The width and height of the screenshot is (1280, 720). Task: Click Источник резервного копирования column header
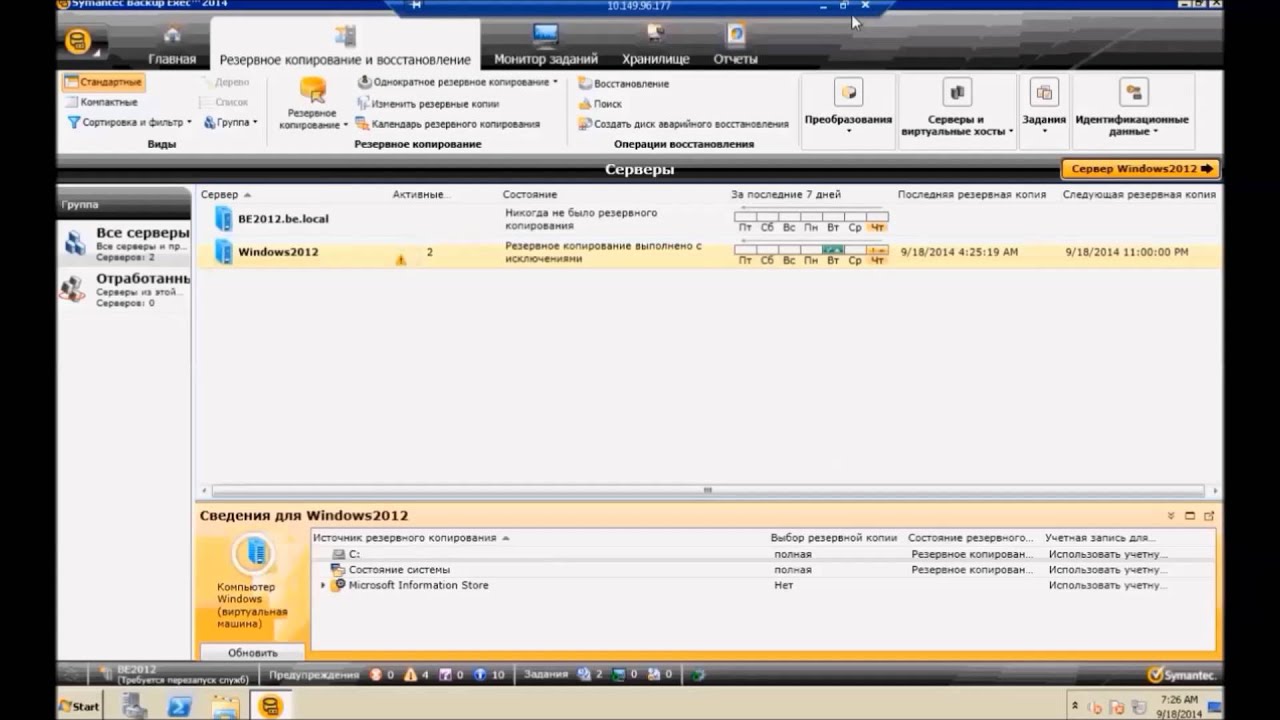click(x=410, y=537)
